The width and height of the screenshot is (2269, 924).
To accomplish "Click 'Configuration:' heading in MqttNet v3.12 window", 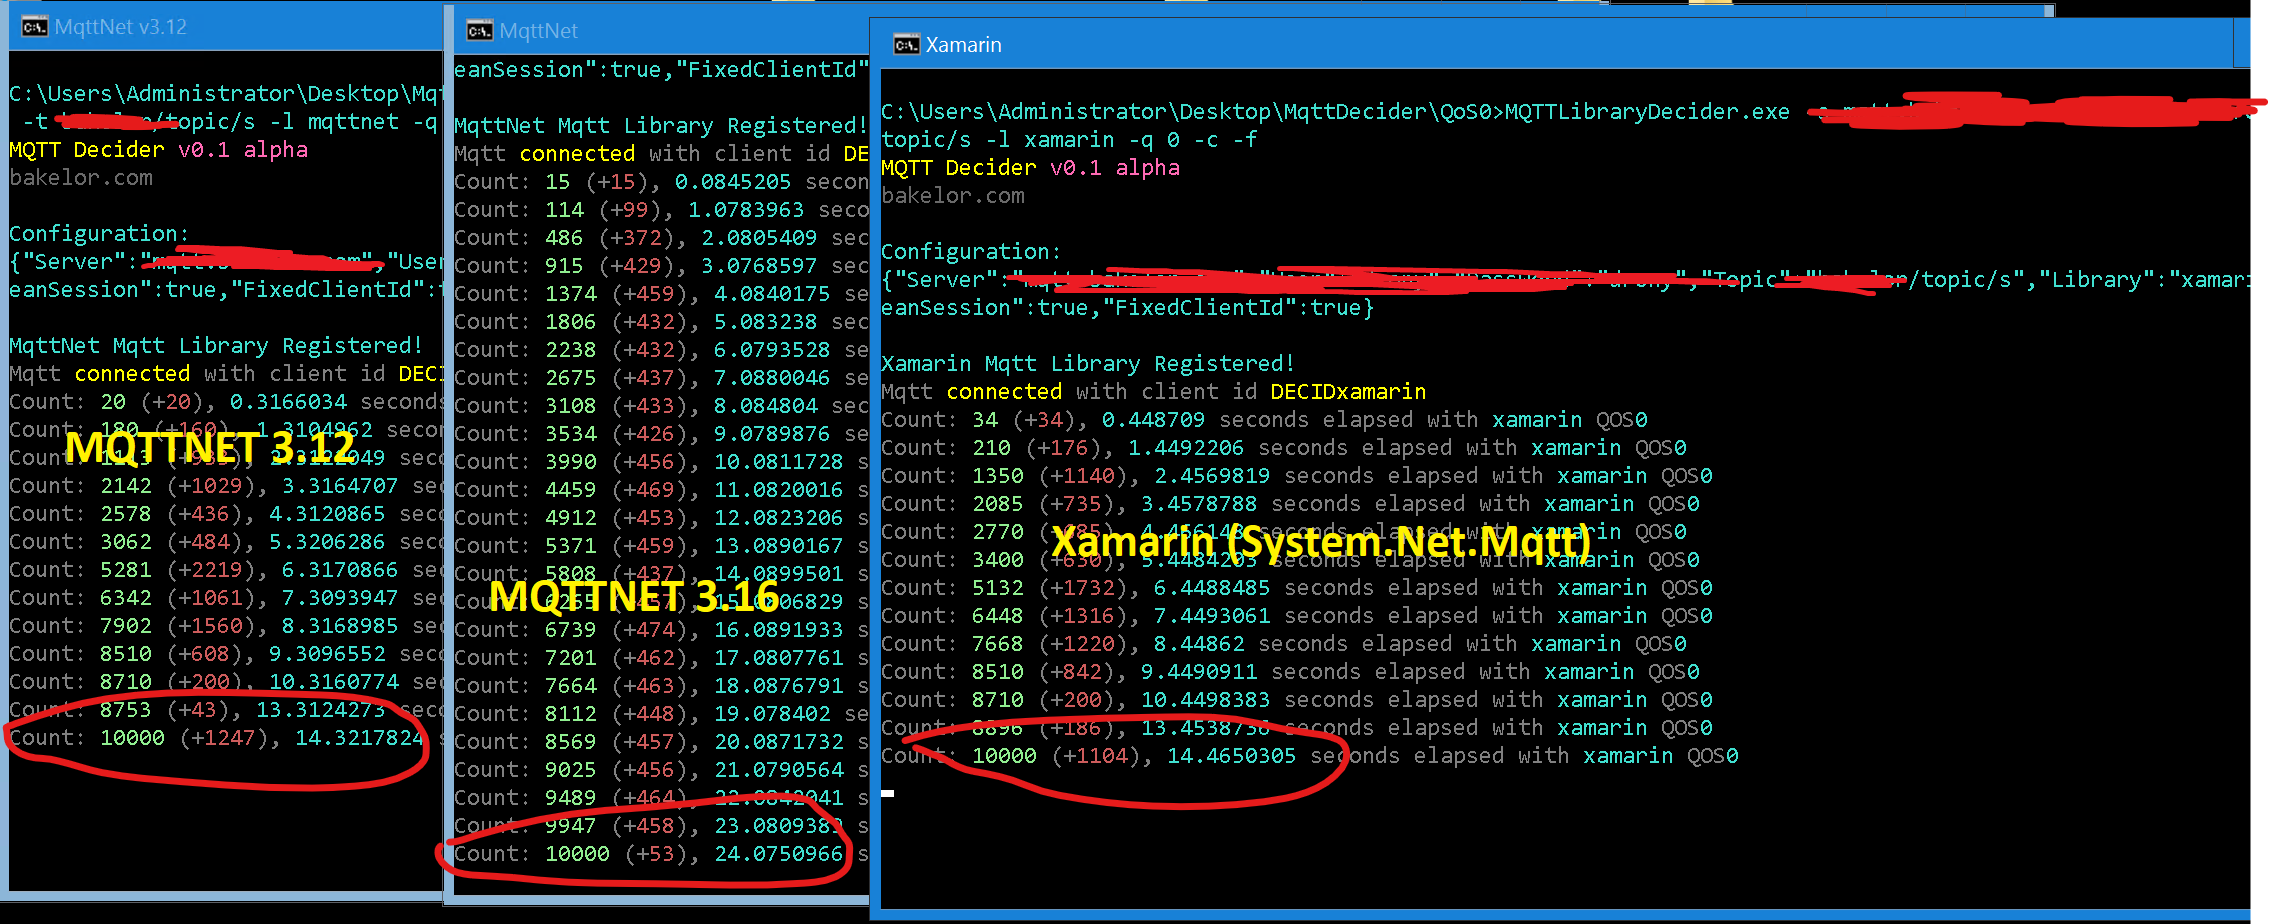I will 99,234.
